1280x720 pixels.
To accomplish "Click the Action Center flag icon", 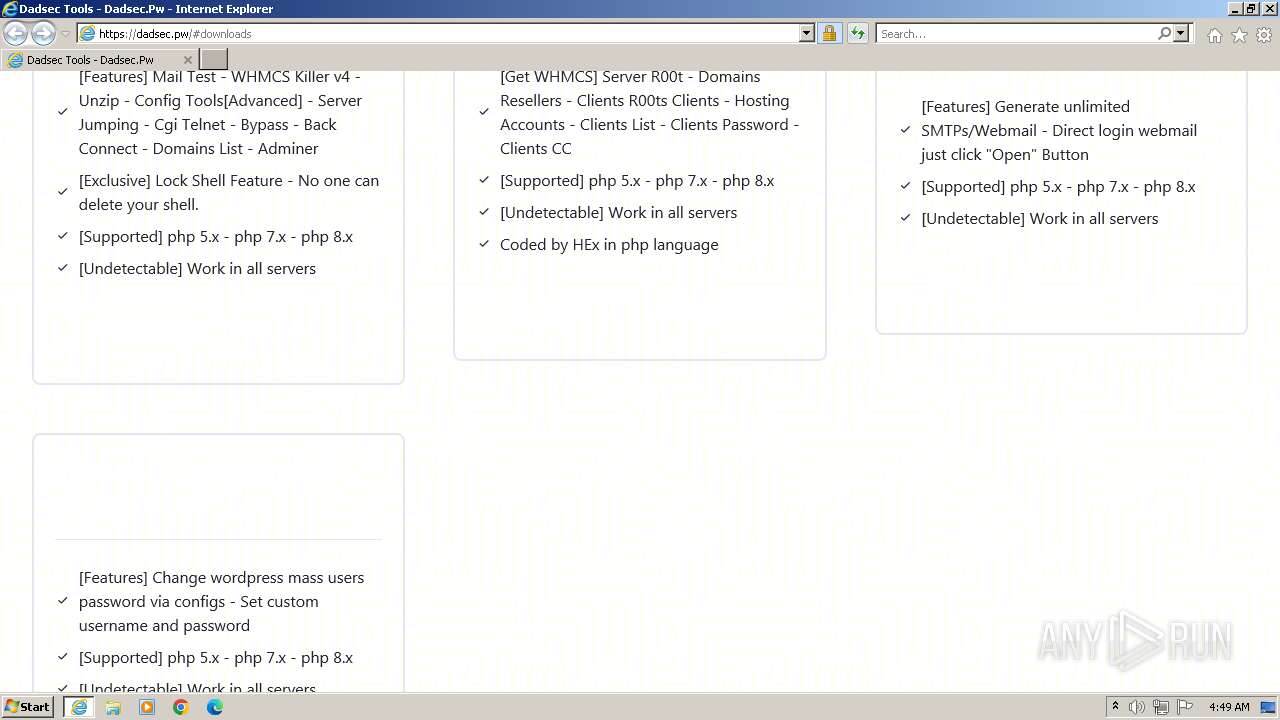I will [x=1185, y=707].
